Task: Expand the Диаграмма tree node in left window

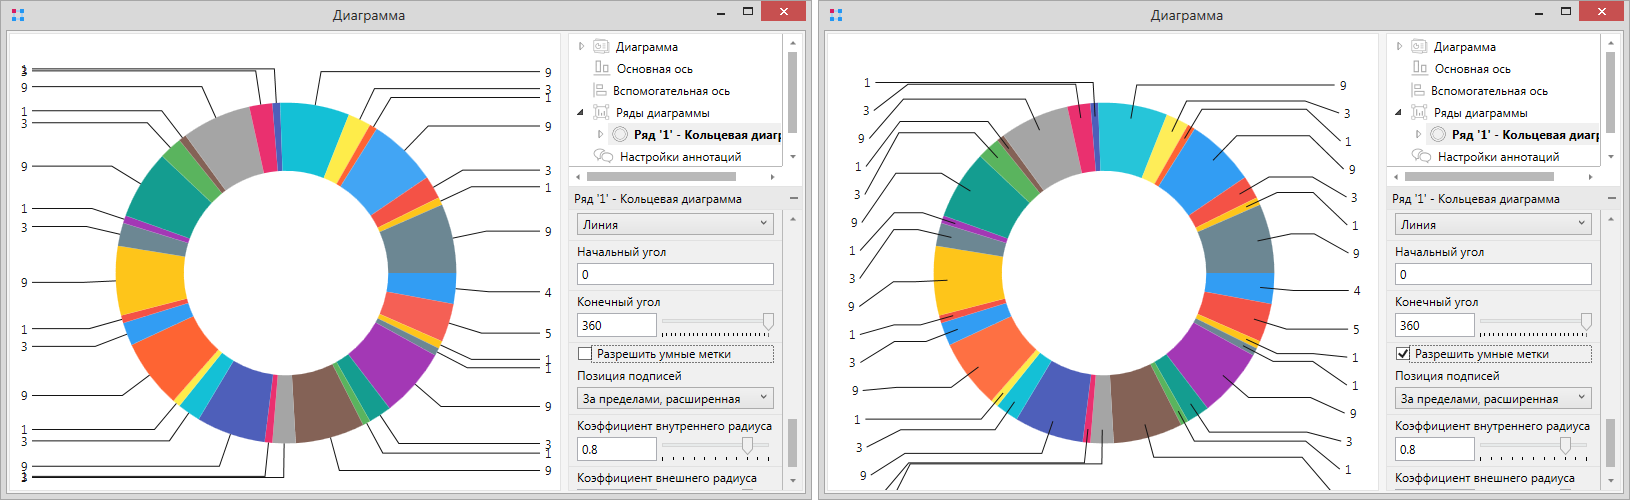Action: [x=582, y=47]
